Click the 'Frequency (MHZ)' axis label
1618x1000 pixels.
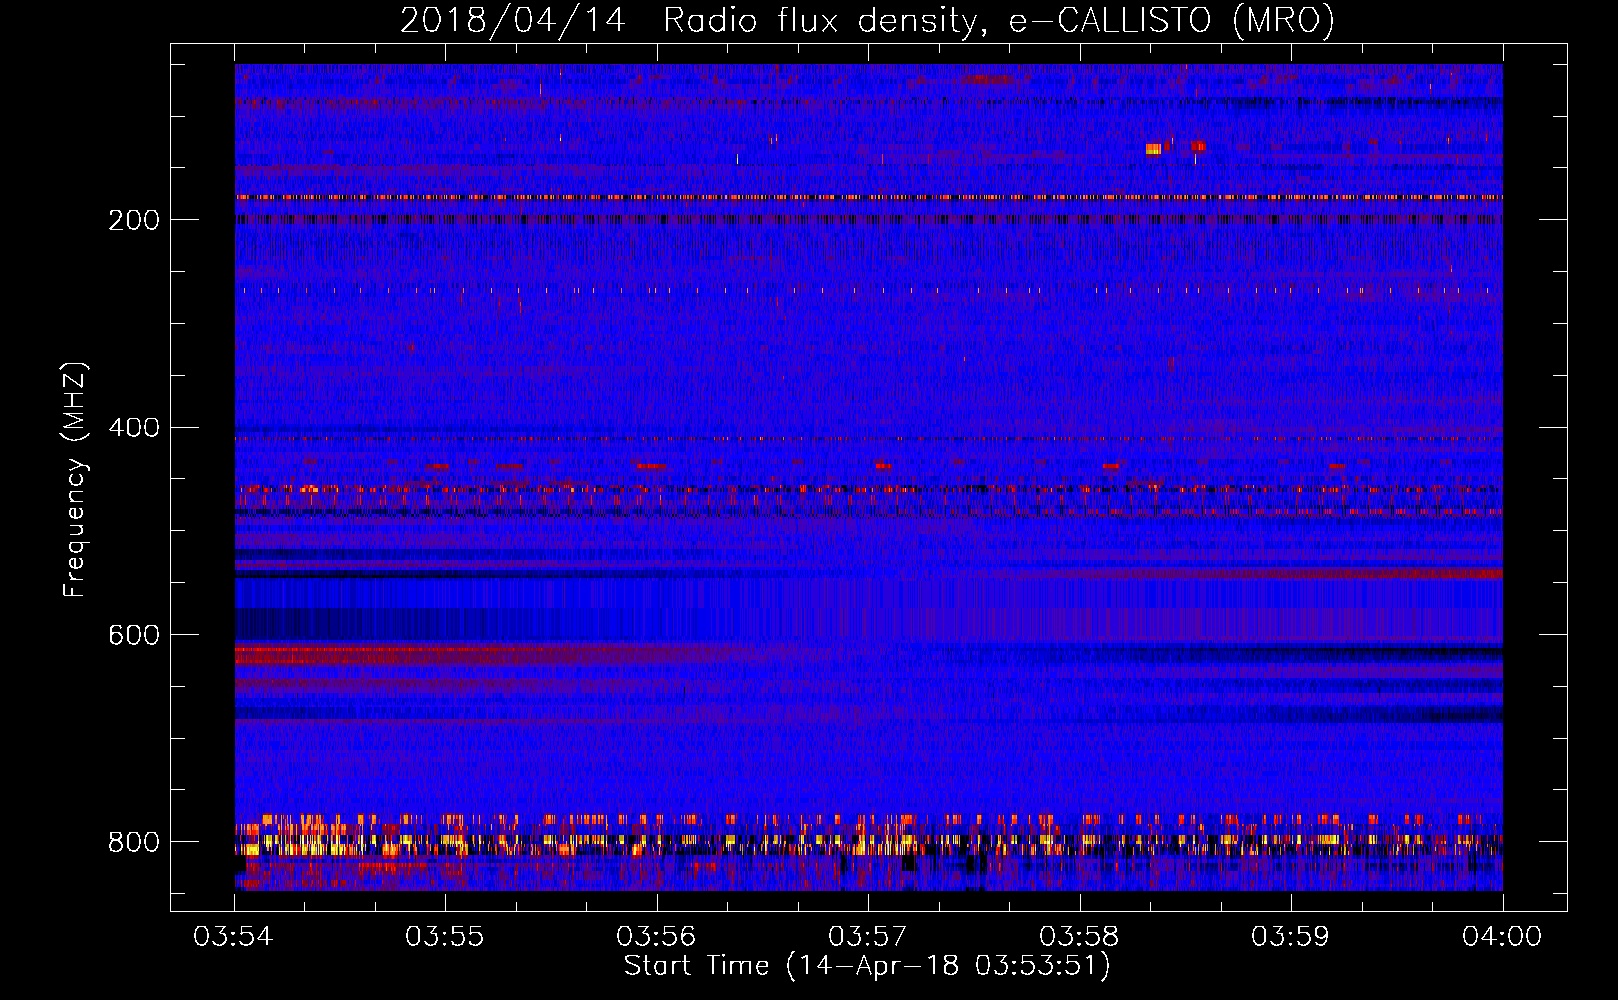75,480
